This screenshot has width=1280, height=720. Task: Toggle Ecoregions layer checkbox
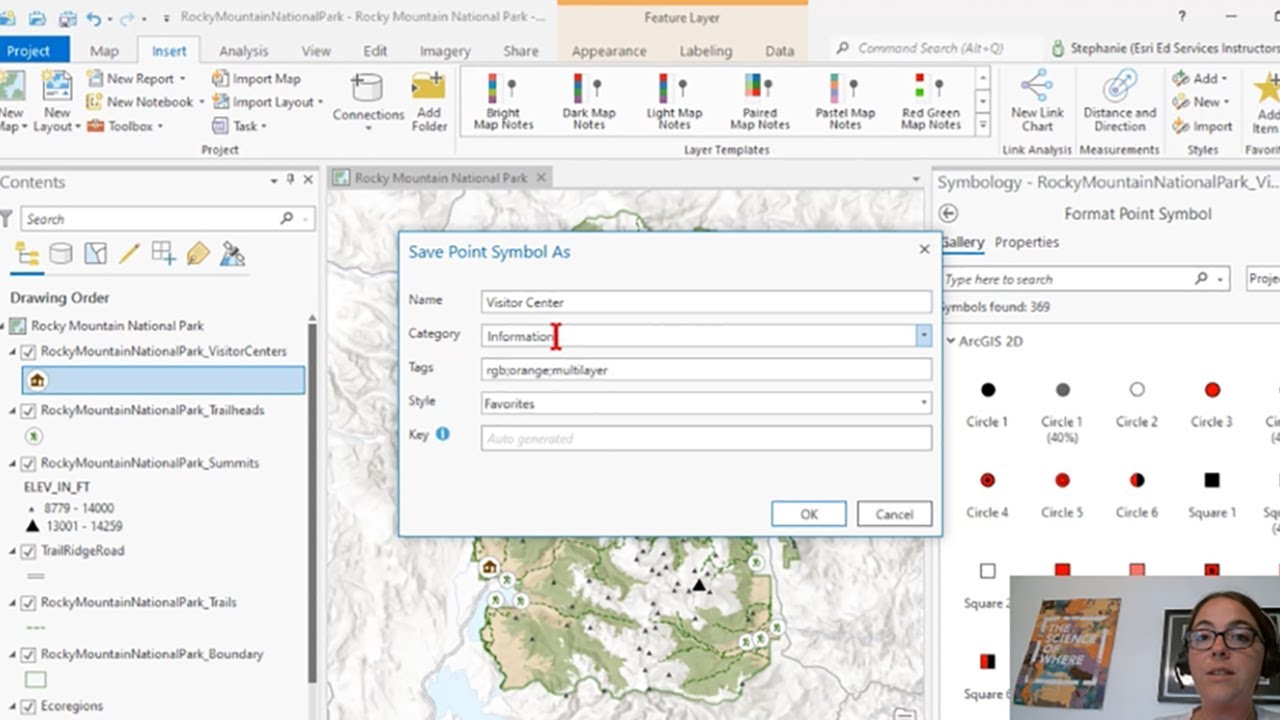point(28,706)
